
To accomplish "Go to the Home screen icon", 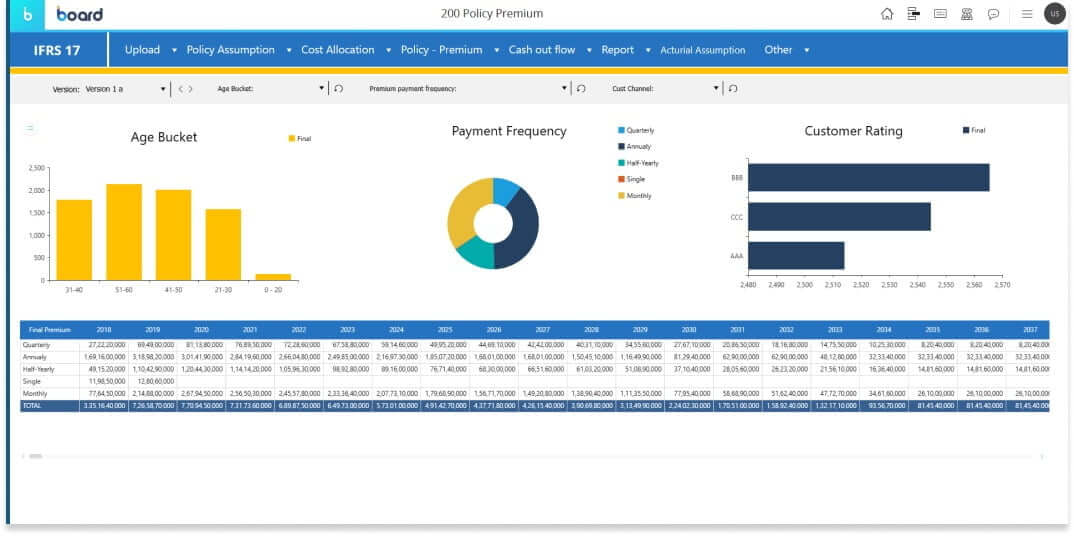I will click(886, 14).
